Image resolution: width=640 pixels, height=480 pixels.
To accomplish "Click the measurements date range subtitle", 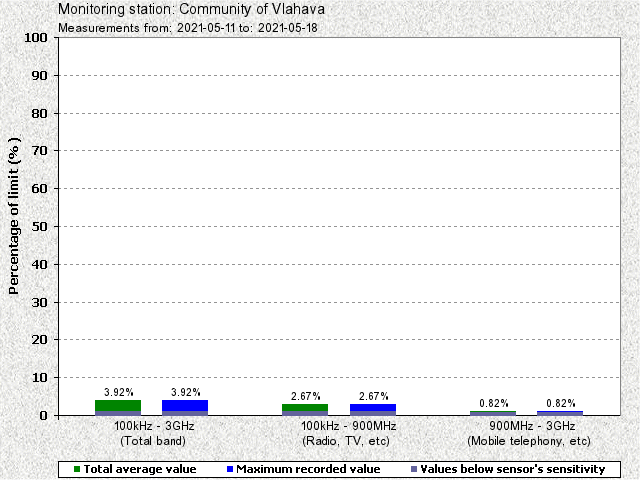I will pos(188,28).
